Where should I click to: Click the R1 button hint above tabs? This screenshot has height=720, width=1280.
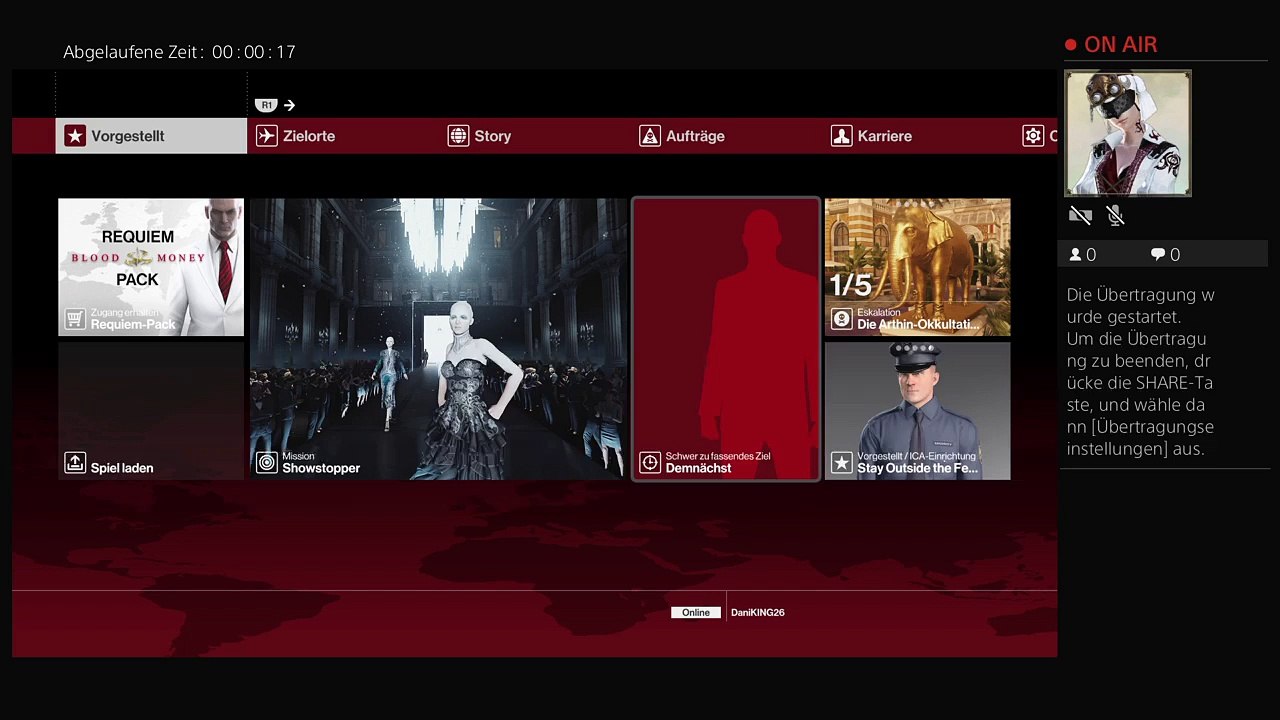coord(266,105)
